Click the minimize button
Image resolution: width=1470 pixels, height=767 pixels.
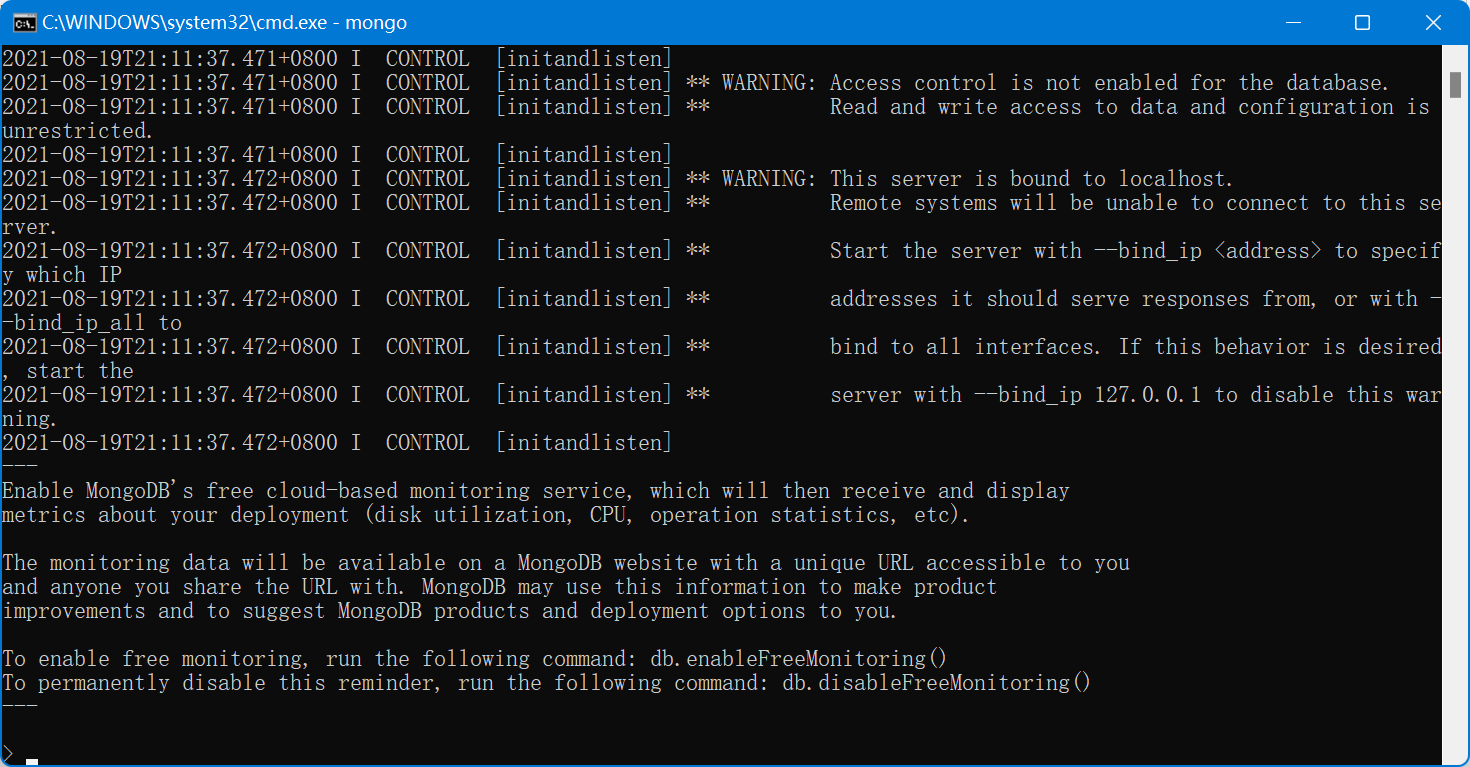pos(1293,21)
